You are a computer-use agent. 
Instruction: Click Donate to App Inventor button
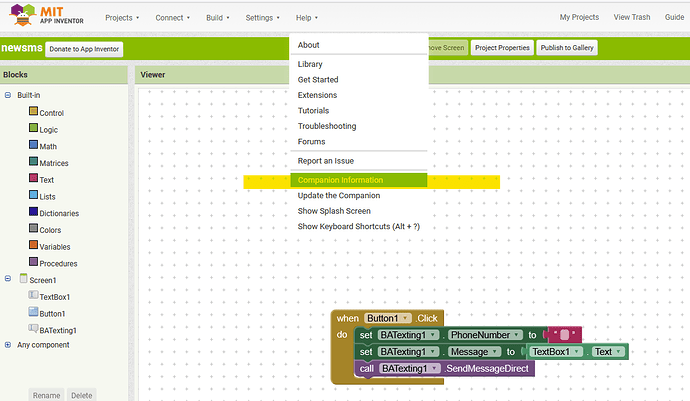click(84, 48)
